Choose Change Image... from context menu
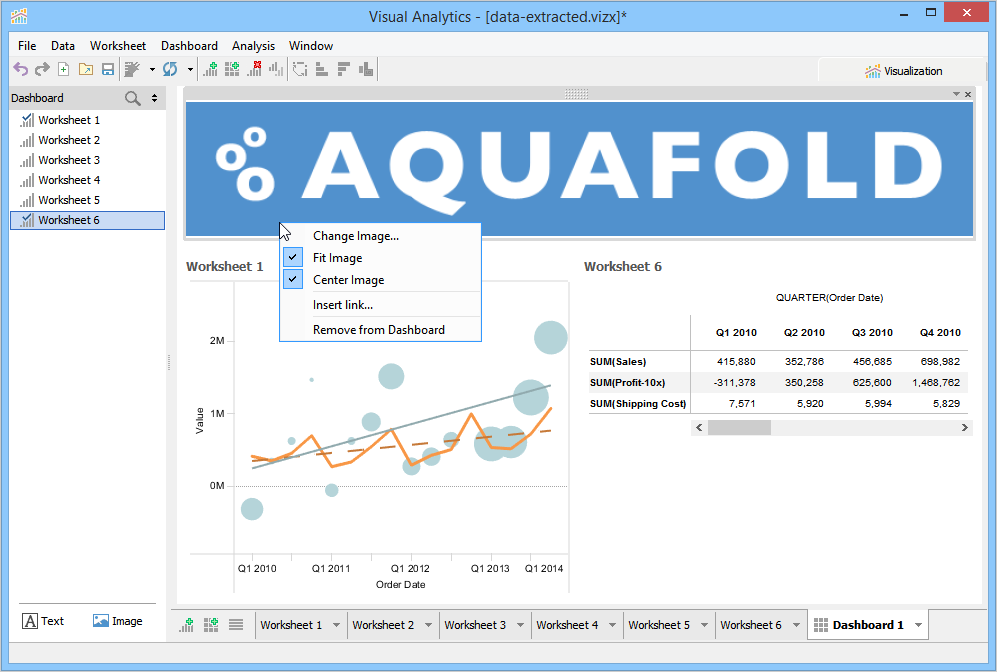This screenshot has width=997, height=672. pos(355,236)
